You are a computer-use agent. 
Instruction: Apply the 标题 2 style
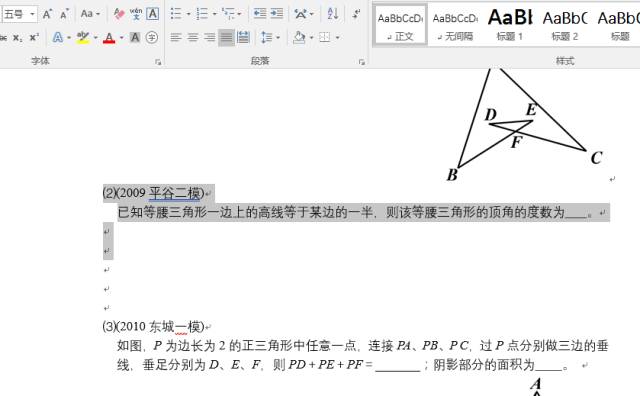coord(565,25)
